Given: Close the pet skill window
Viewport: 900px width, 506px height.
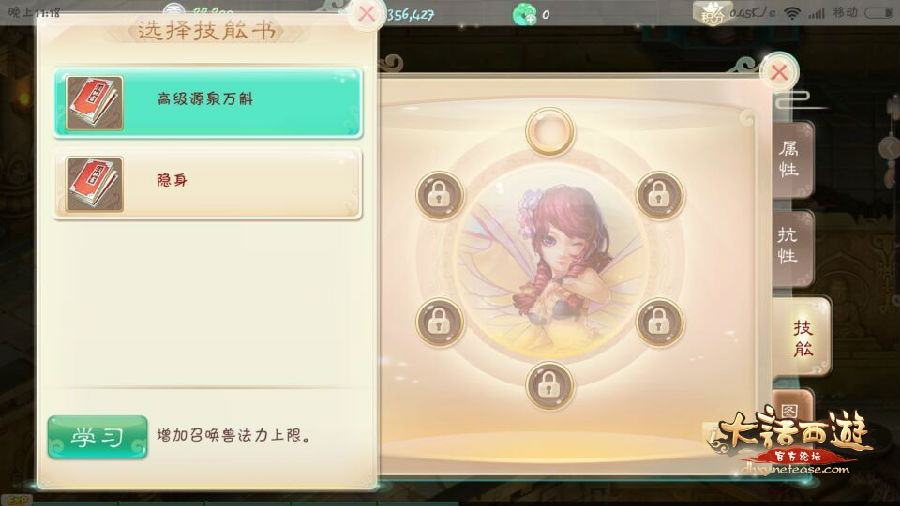Looking at the screenshot, I should click(779, 72).
